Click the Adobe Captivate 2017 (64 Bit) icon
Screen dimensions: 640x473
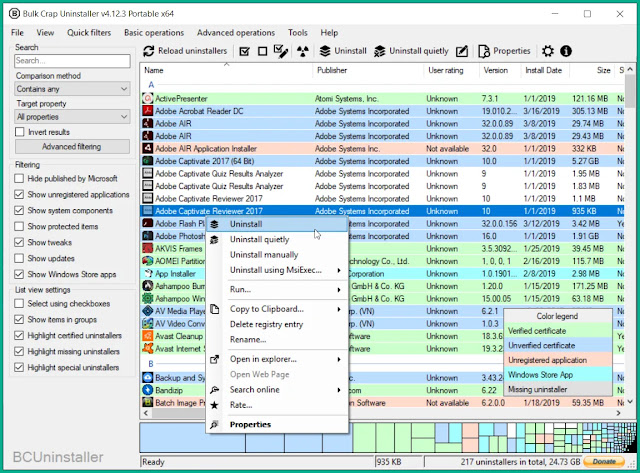pyautogui.click(x=148, y=161)
